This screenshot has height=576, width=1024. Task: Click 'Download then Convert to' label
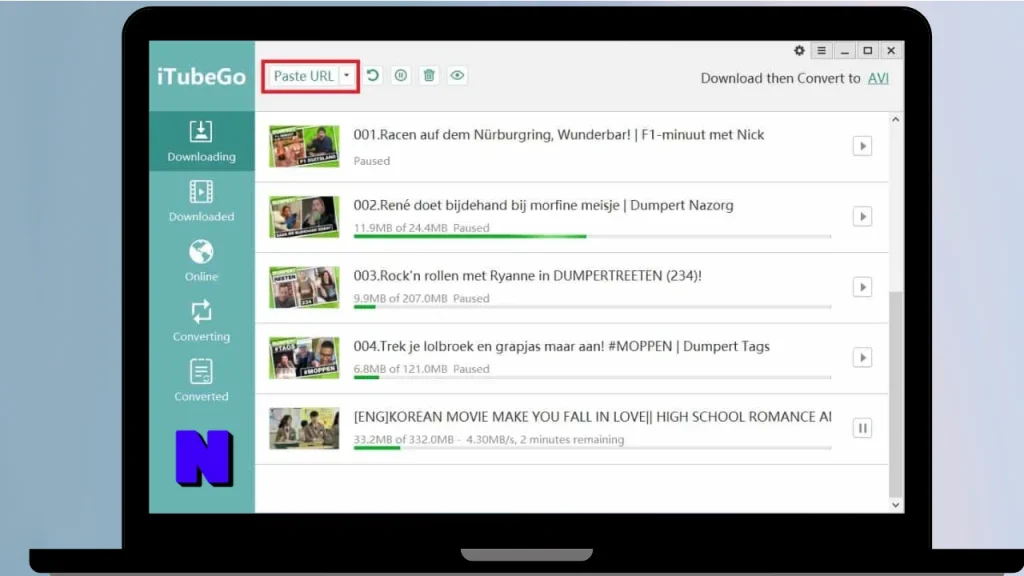coord(780,78)
